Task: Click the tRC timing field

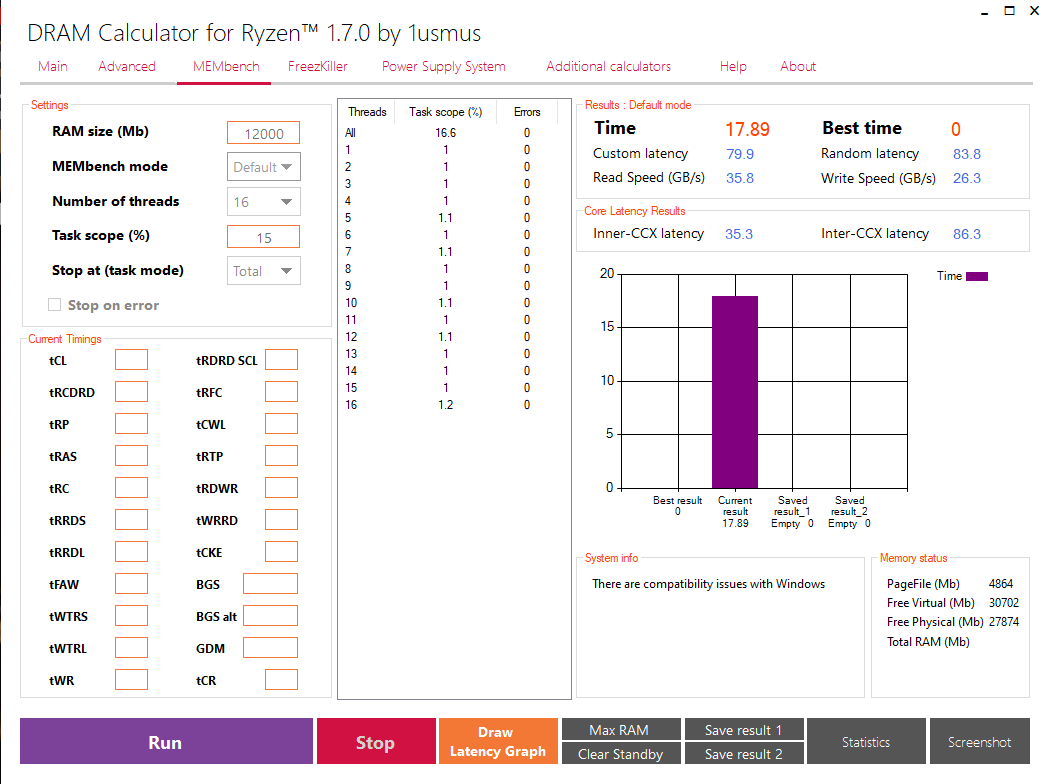Action: pyautogui.click(x=131, y=488)
